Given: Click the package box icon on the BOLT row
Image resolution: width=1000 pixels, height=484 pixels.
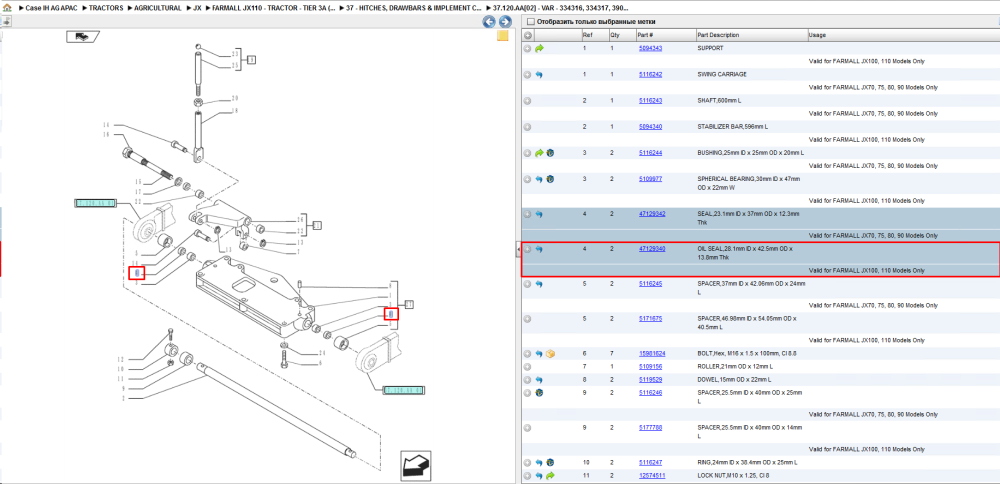Looking at the screenshot, I should 550,354.
